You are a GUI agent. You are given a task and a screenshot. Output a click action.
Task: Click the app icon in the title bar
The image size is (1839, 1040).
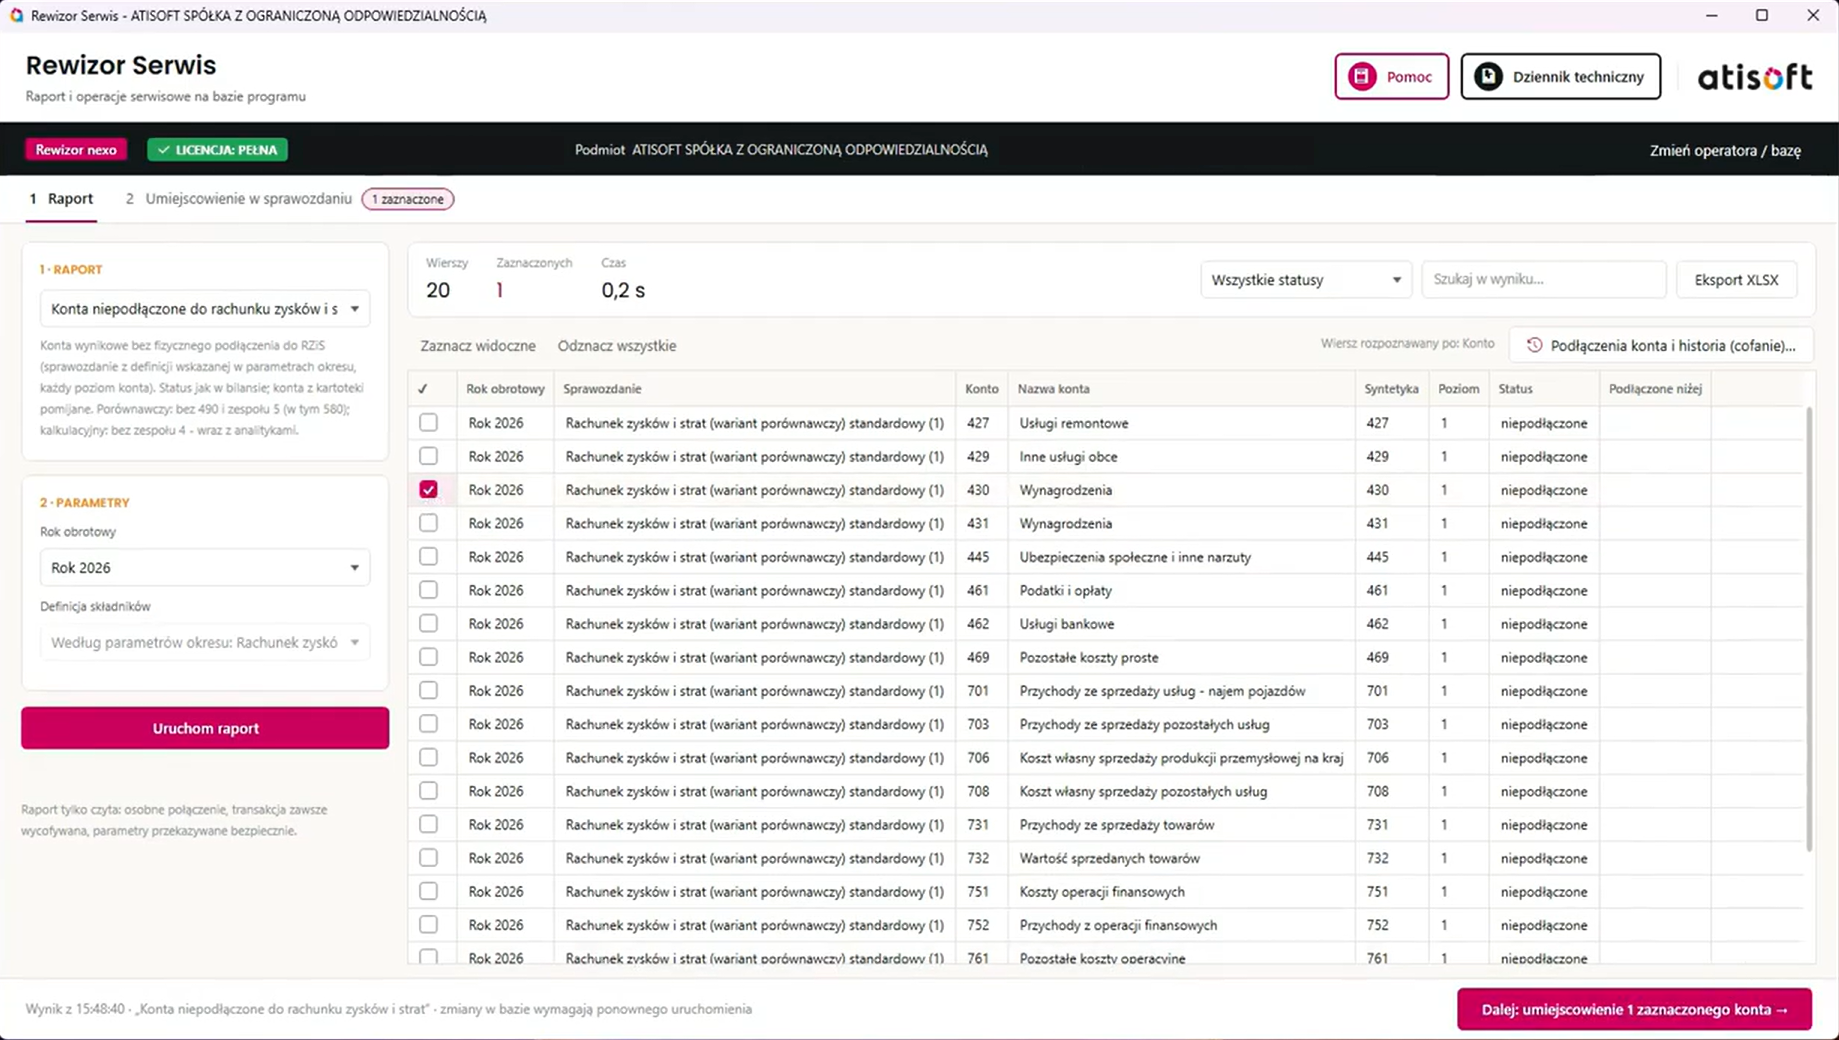[x=16, y=15]
